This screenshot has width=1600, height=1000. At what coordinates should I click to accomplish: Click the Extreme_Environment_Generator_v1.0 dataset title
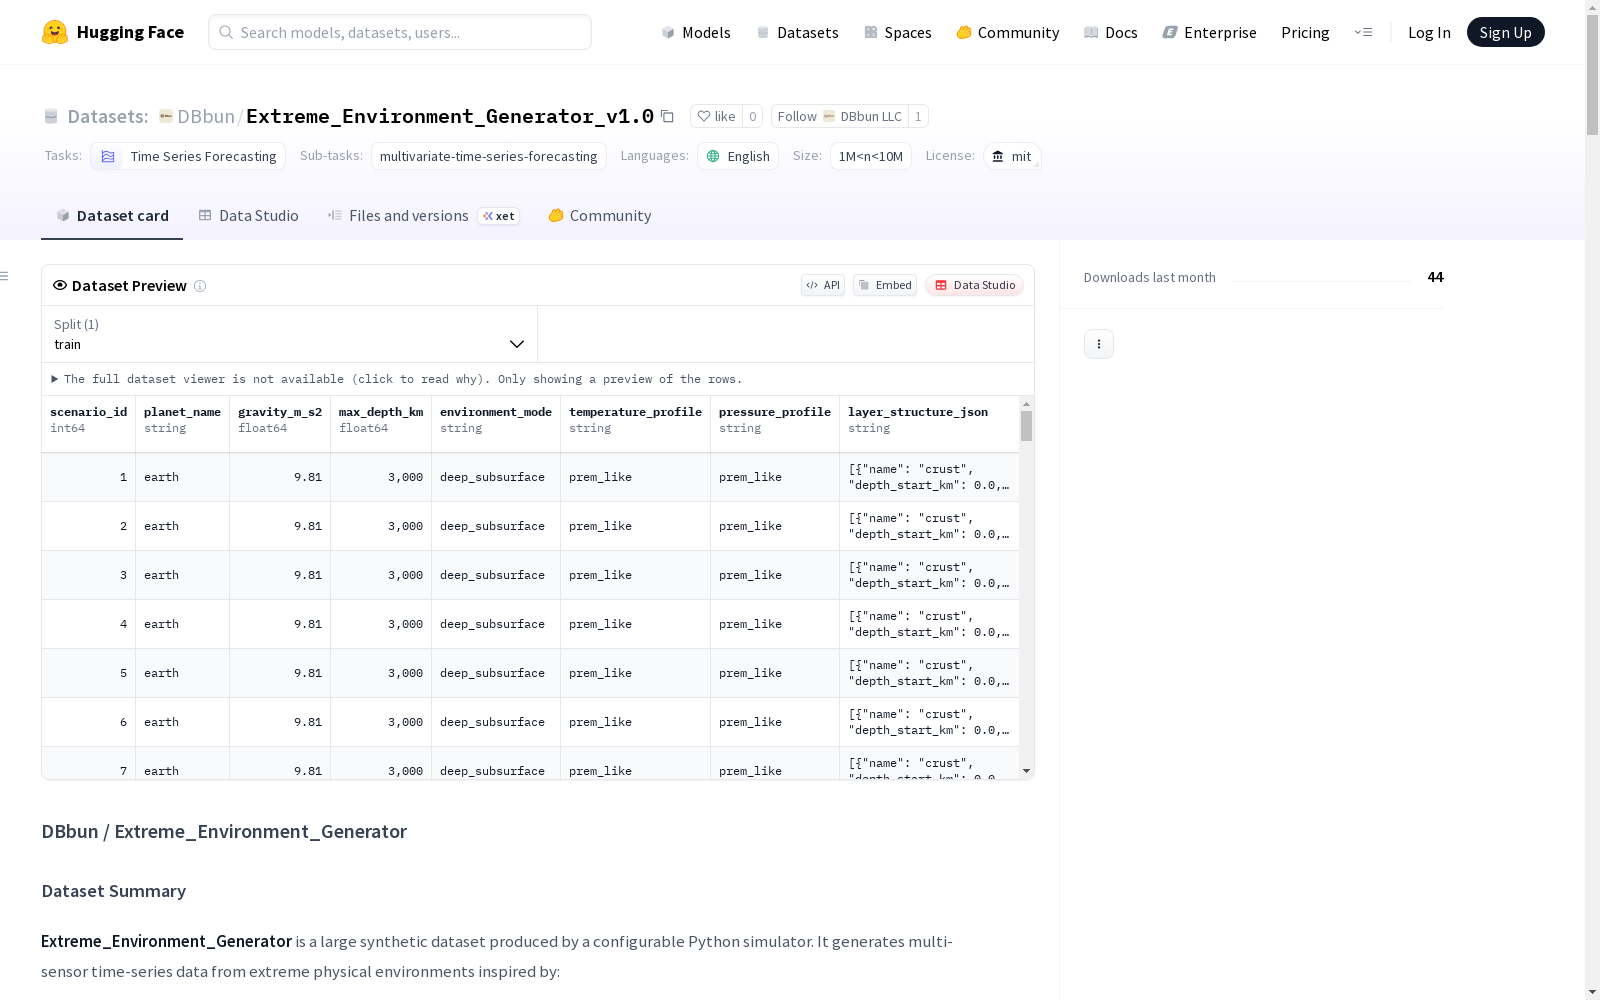450,116
